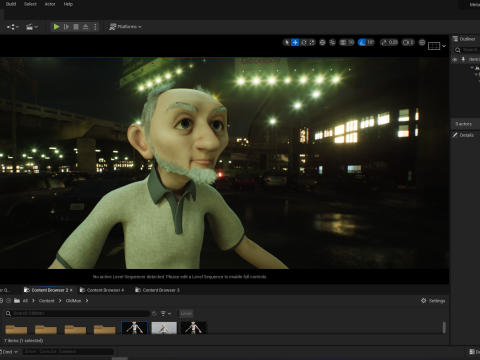
Task: Click the Skip/Advance frame button
Action: 66,27
